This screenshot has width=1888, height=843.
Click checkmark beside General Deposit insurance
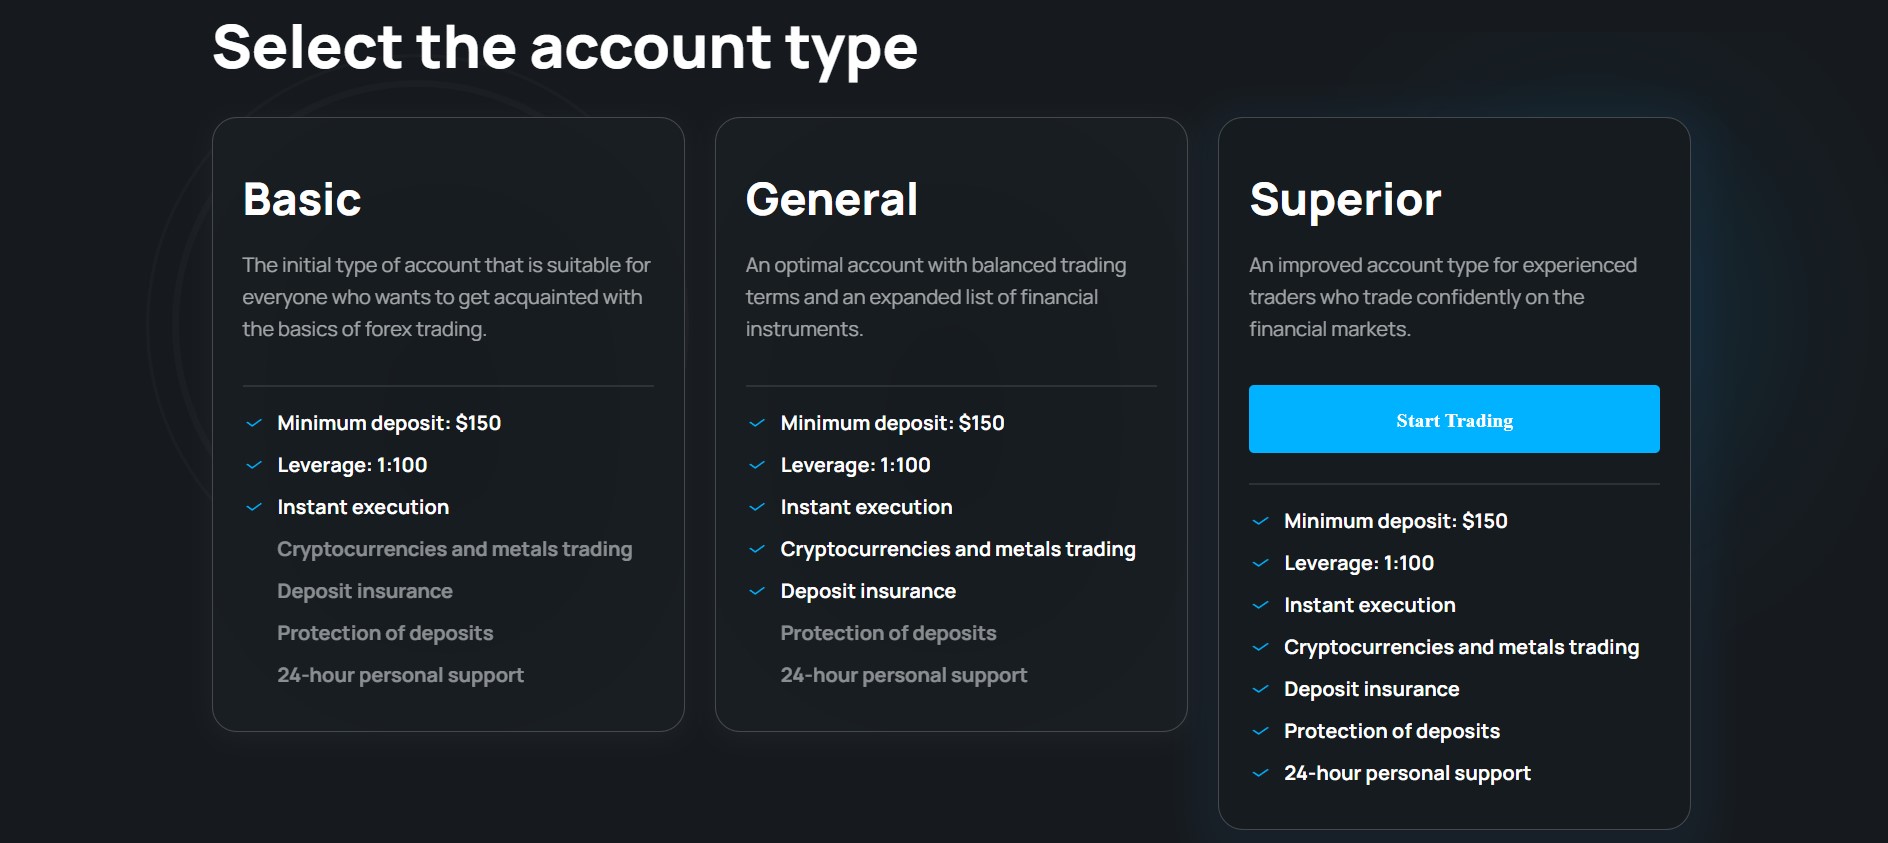tap(757, 591)
